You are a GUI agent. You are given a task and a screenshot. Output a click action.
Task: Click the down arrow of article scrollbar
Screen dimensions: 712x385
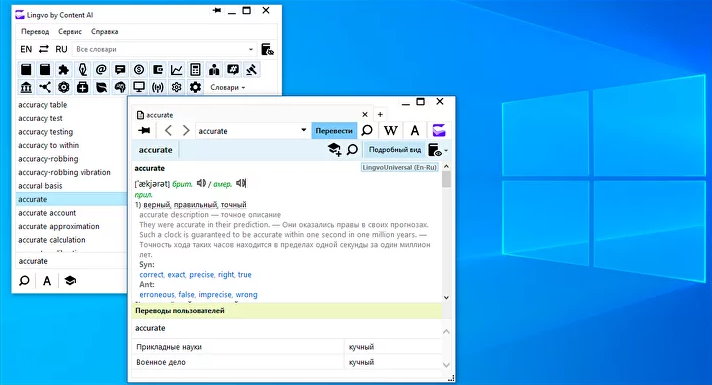(x=446, y=297)
